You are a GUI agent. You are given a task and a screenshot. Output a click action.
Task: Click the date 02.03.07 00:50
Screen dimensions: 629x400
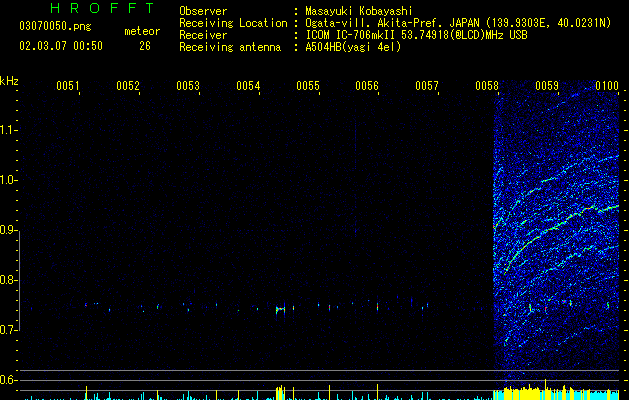(61, 46)
